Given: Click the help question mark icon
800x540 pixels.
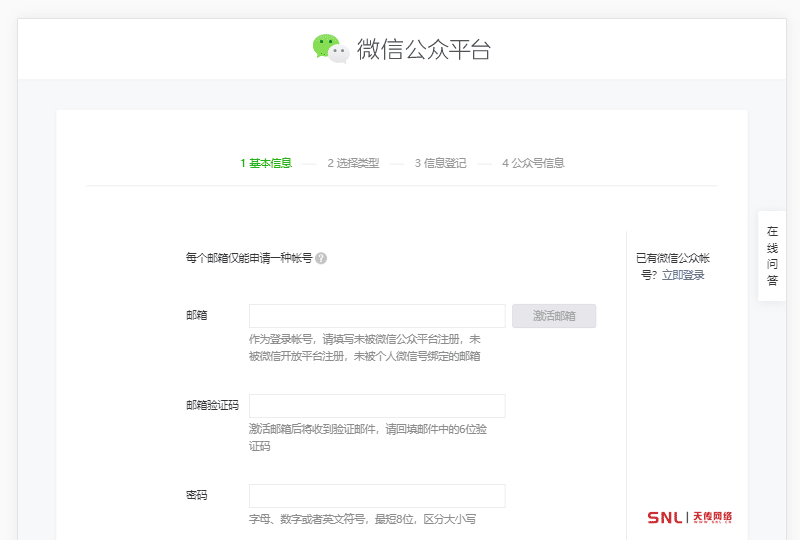Looking at the screenshot, I should click(x=321, y=258).
